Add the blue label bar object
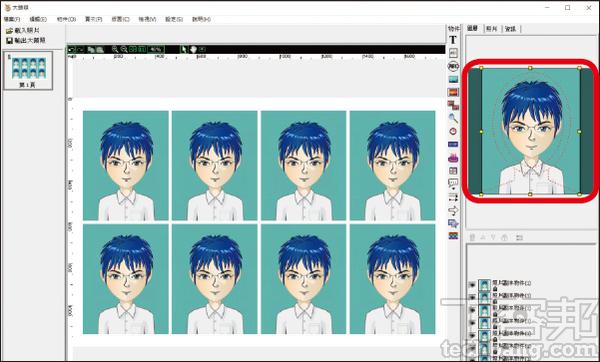The width and height of the screenshot is (600, 362). coord(453,144)
